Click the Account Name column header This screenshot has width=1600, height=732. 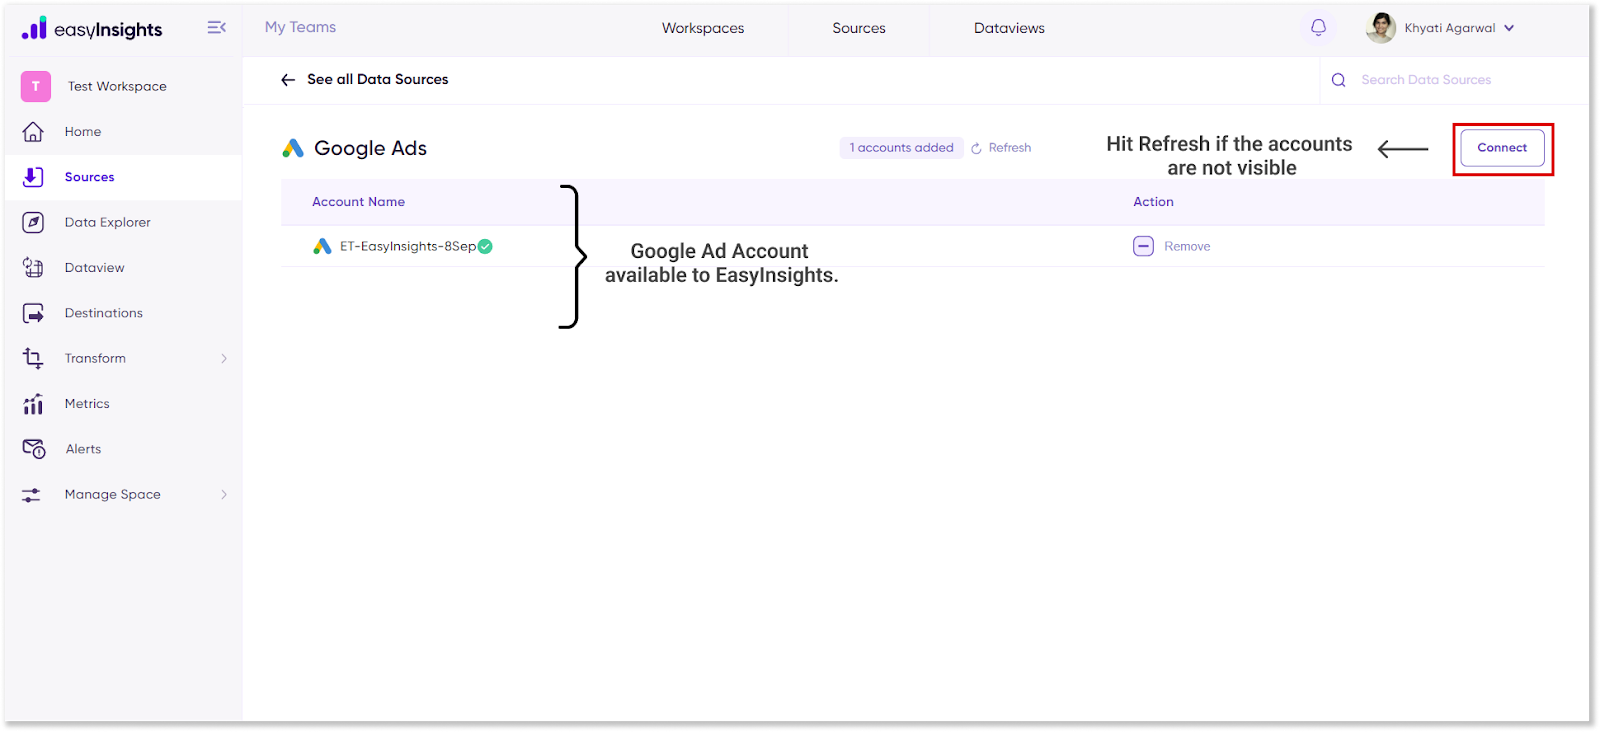[358, 202]
